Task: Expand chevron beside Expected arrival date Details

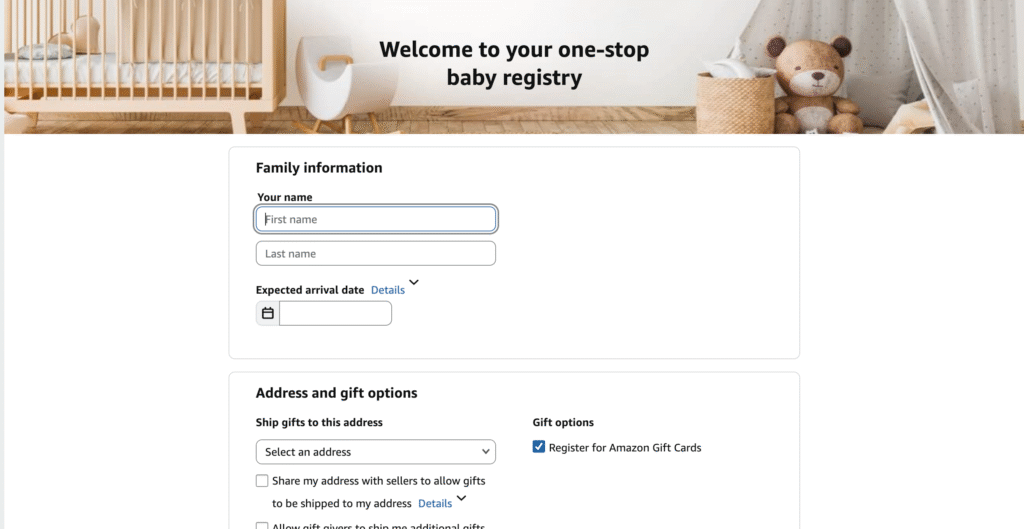Action: [x=414, y=283]
